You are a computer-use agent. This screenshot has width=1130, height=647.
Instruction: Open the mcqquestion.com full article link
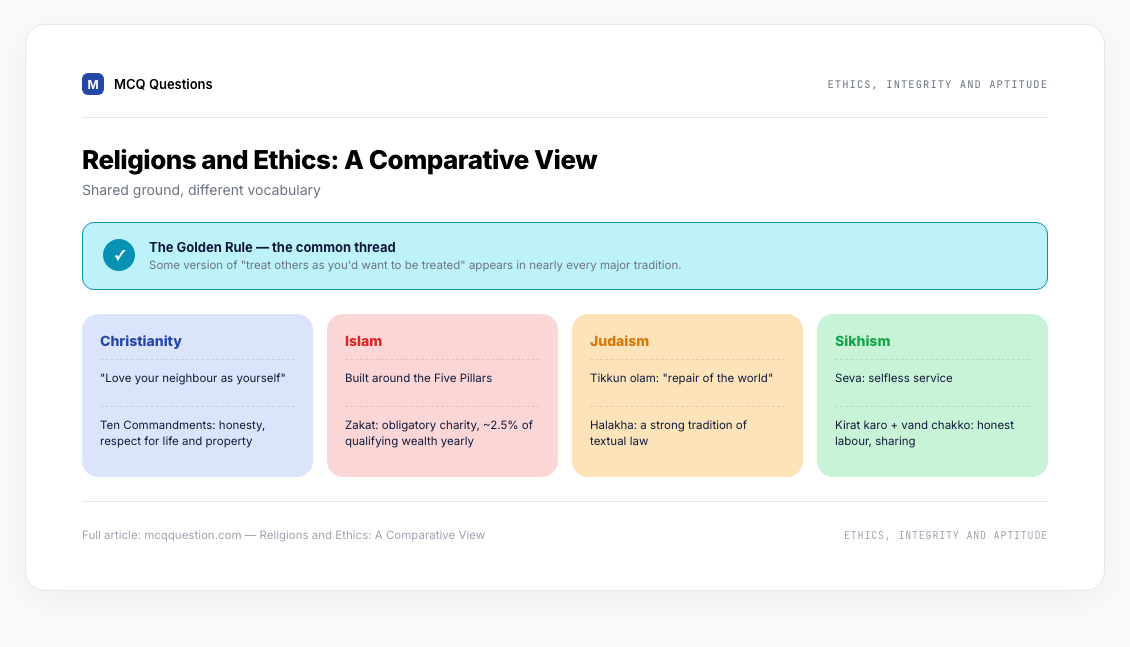pyautogui.click(x=192, y=535)
